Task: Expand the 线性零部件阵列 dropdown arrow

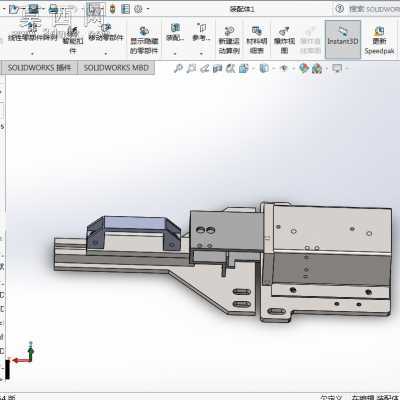Action: click(x=32, y=53)
